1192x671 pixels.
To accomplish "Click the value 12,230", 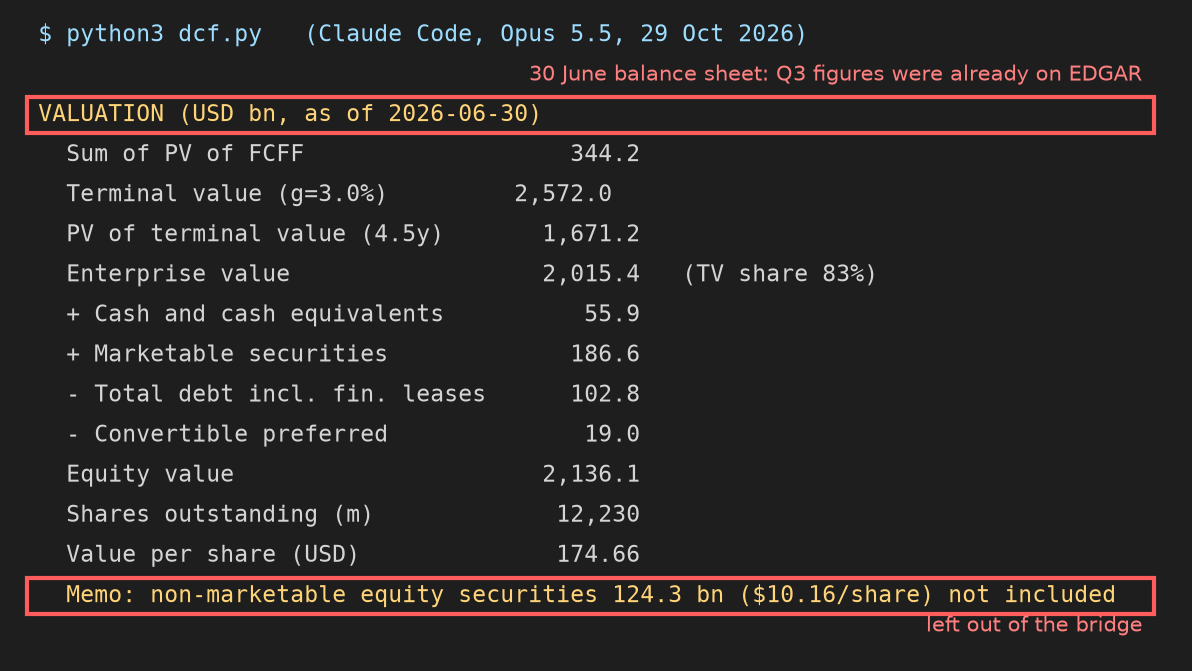I will tap(598, 514).
